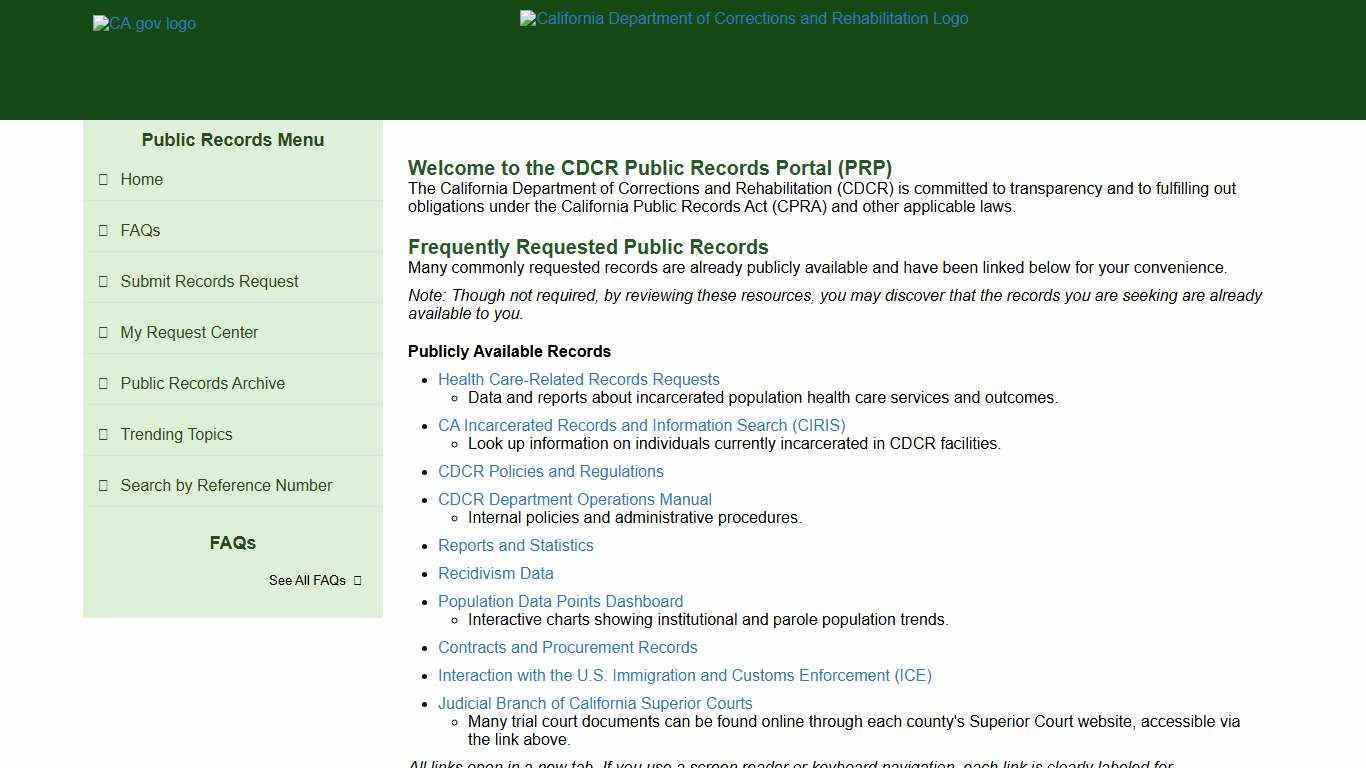Click the Submit Records Request icon

(104, 281)
